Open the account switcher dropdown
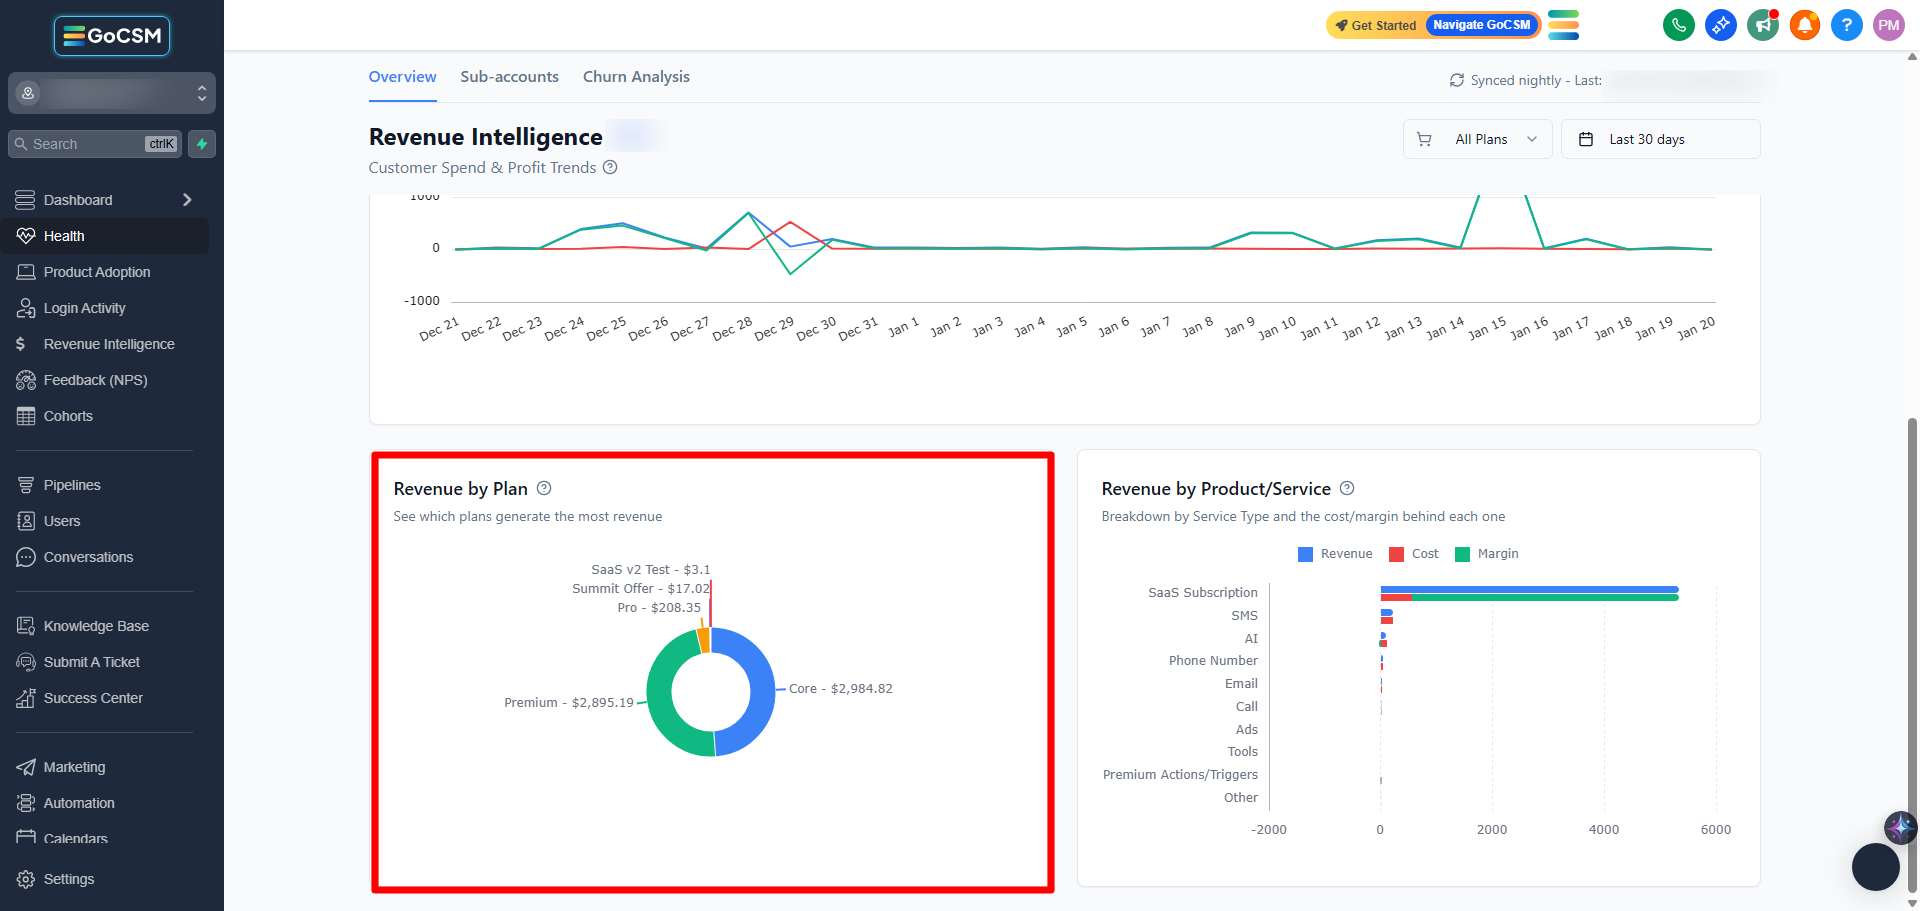The height and width of the screenshot is (911, 1920). click(112, 93)
